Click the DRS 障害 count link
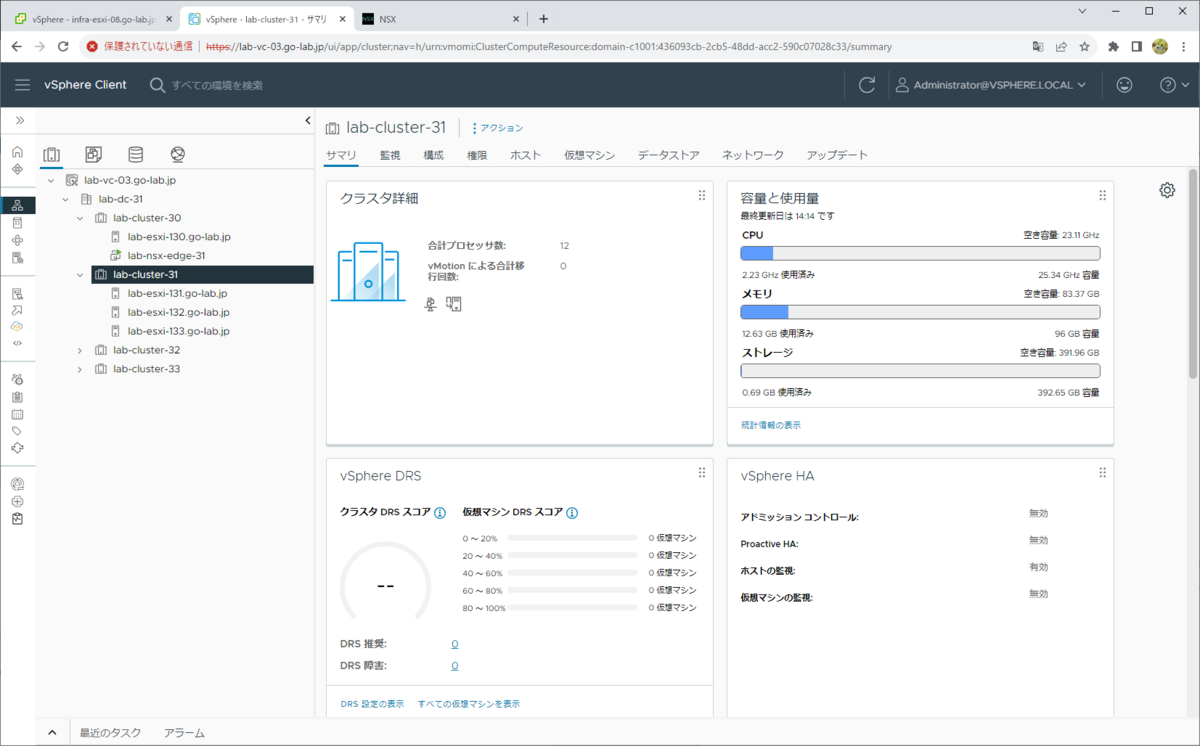 [x=455, y=666]
